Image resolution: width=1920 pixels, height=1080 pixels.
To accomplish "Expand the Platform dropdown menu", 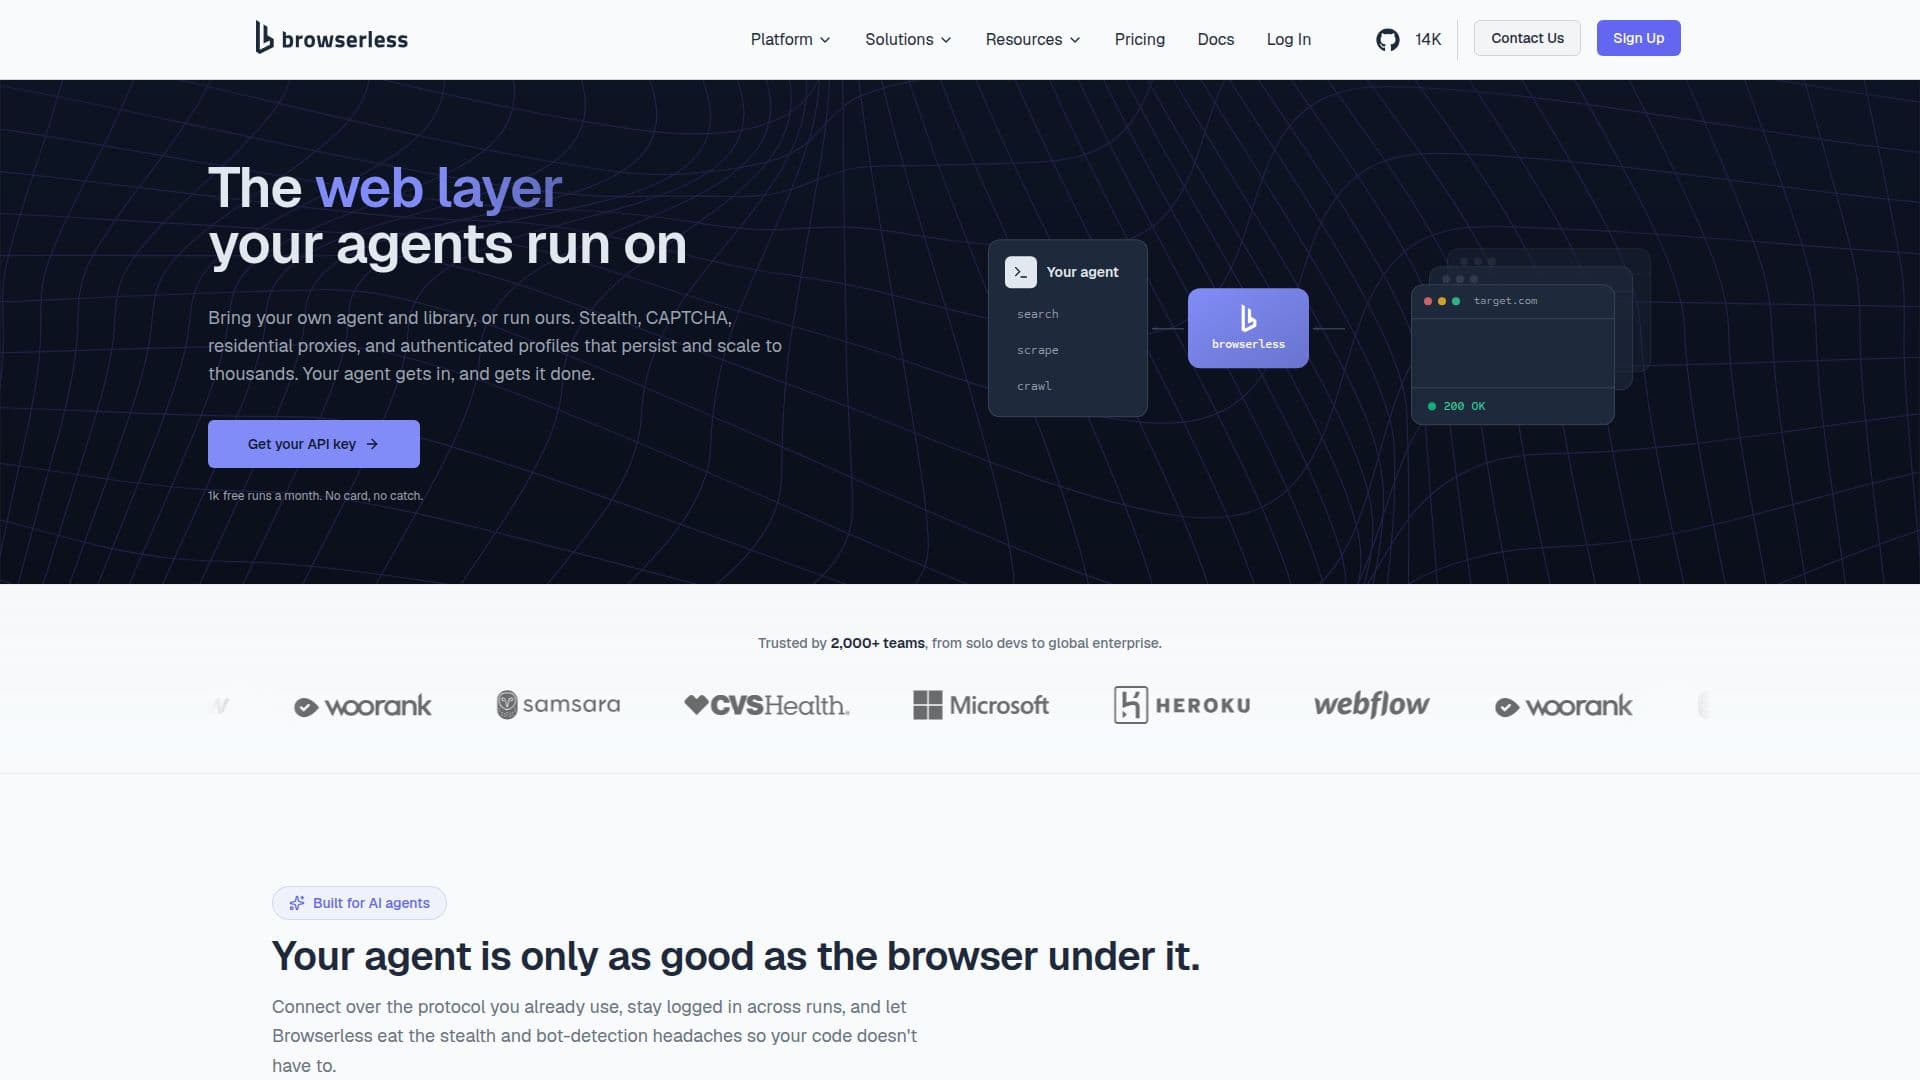I will [790, 39].
